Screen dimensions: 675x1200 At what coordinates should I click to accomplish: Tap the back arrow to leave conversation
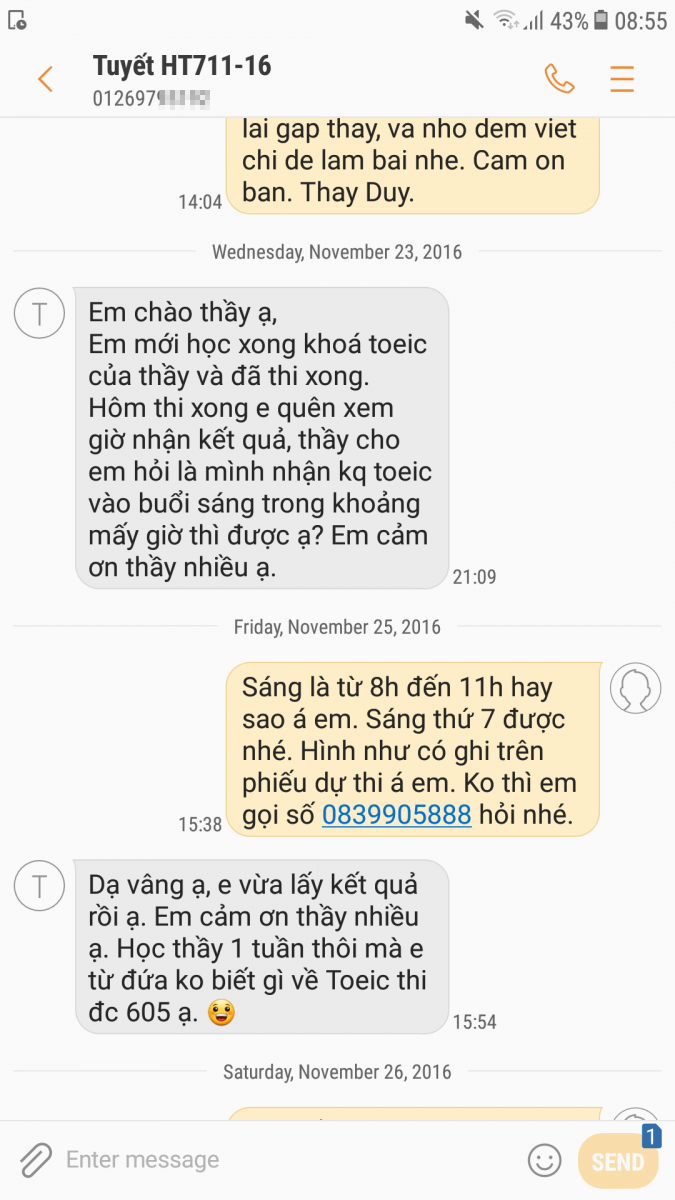tap(45, 79)
